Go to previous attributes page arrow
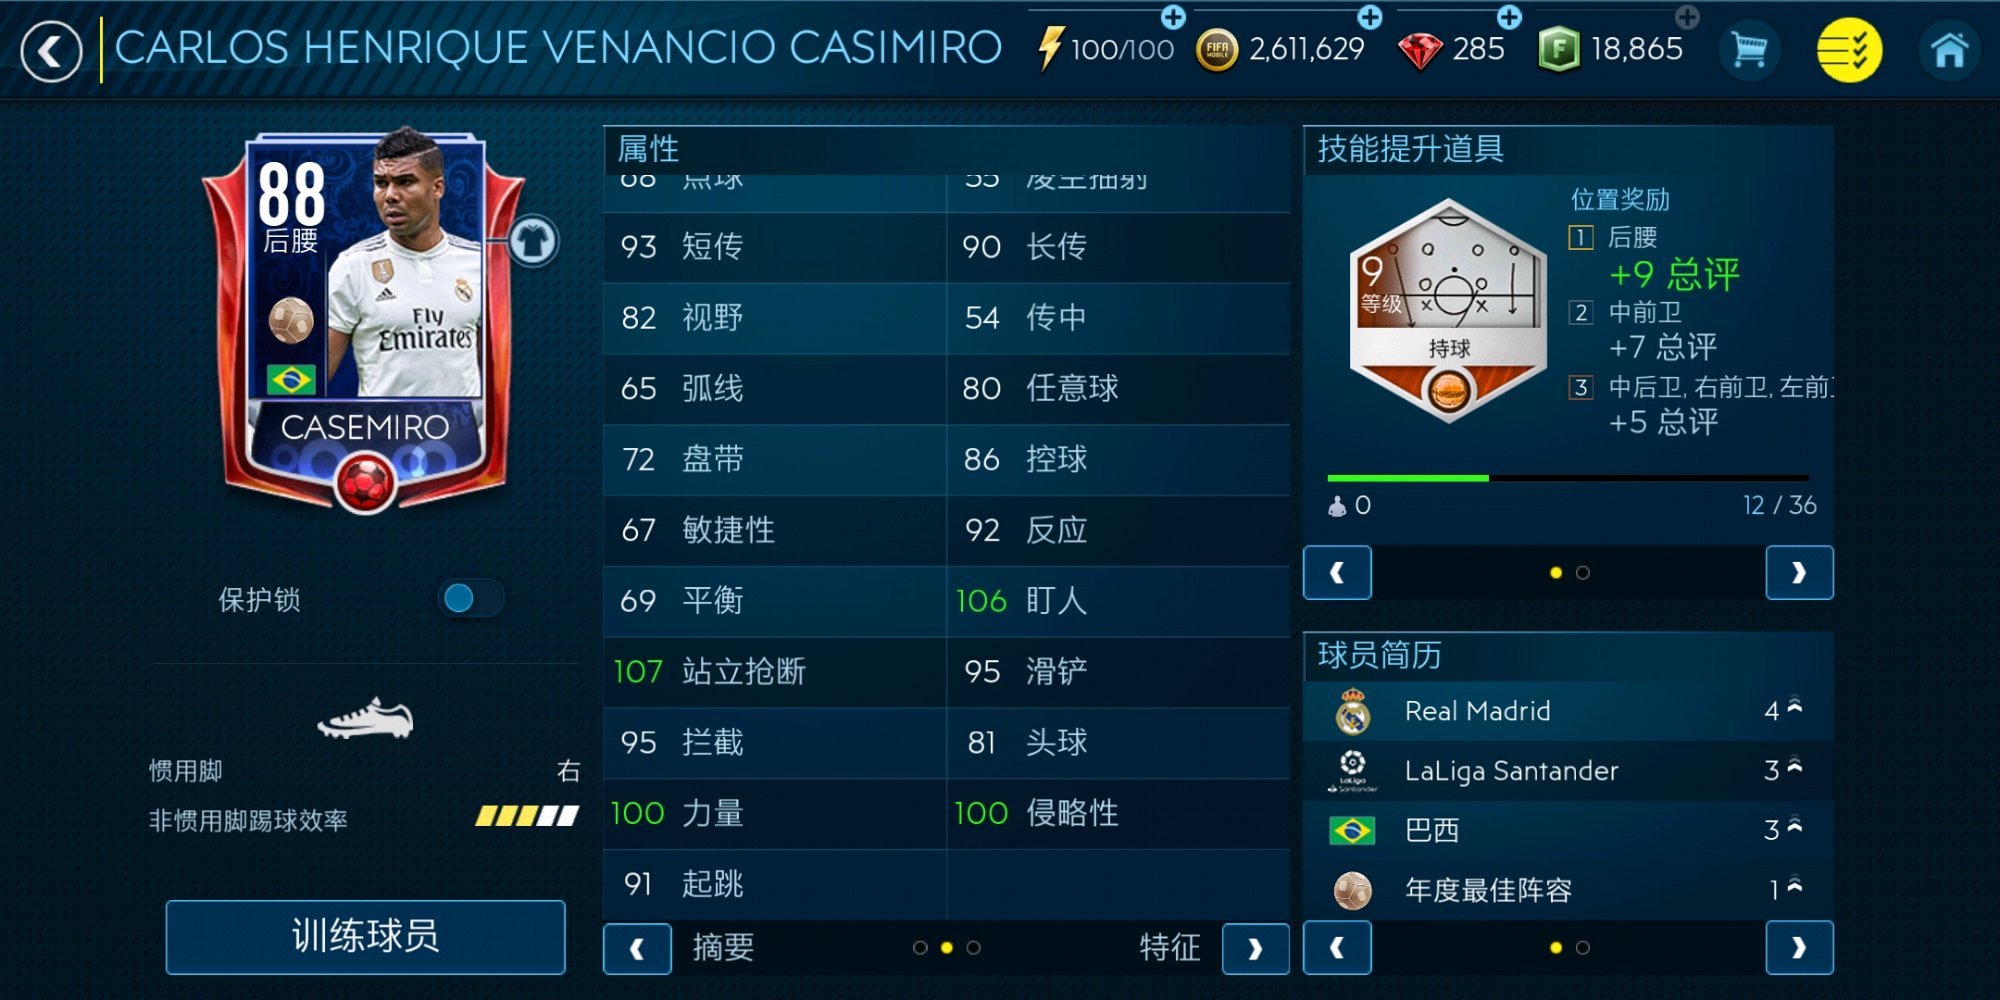The image size is (2000, 1000). point(637,949)
